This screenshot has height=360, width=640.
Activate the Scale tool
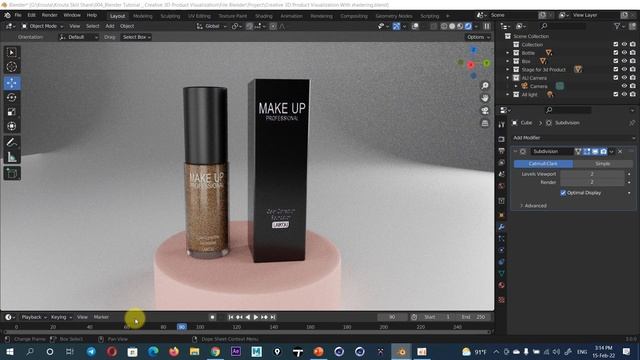(x=11, y=112)
